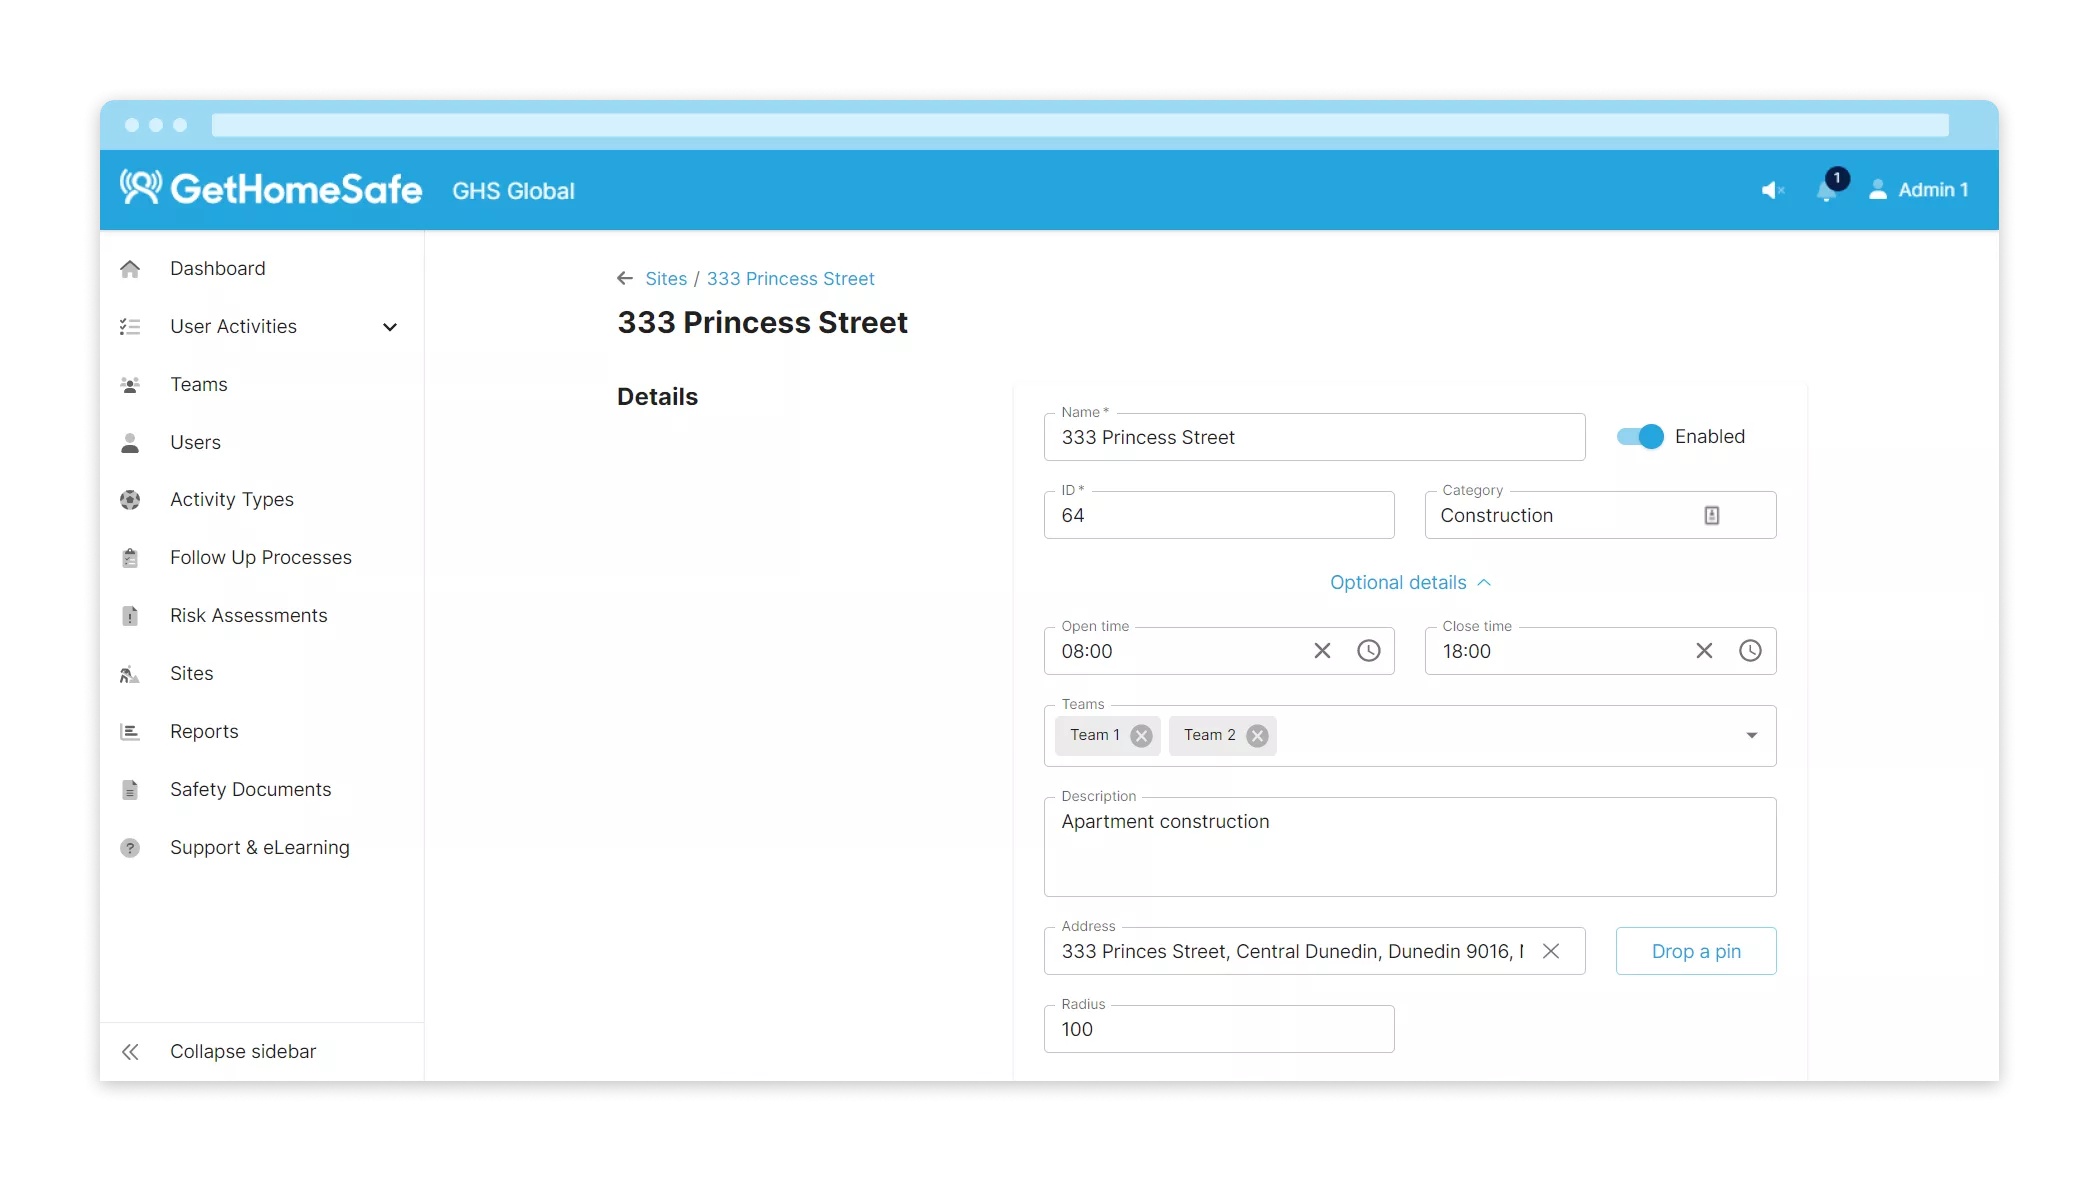Open the Teams dropdown arrow
Image resolution: width=2099 pixels, height=1181 pixels.
tap(1751, 736)
